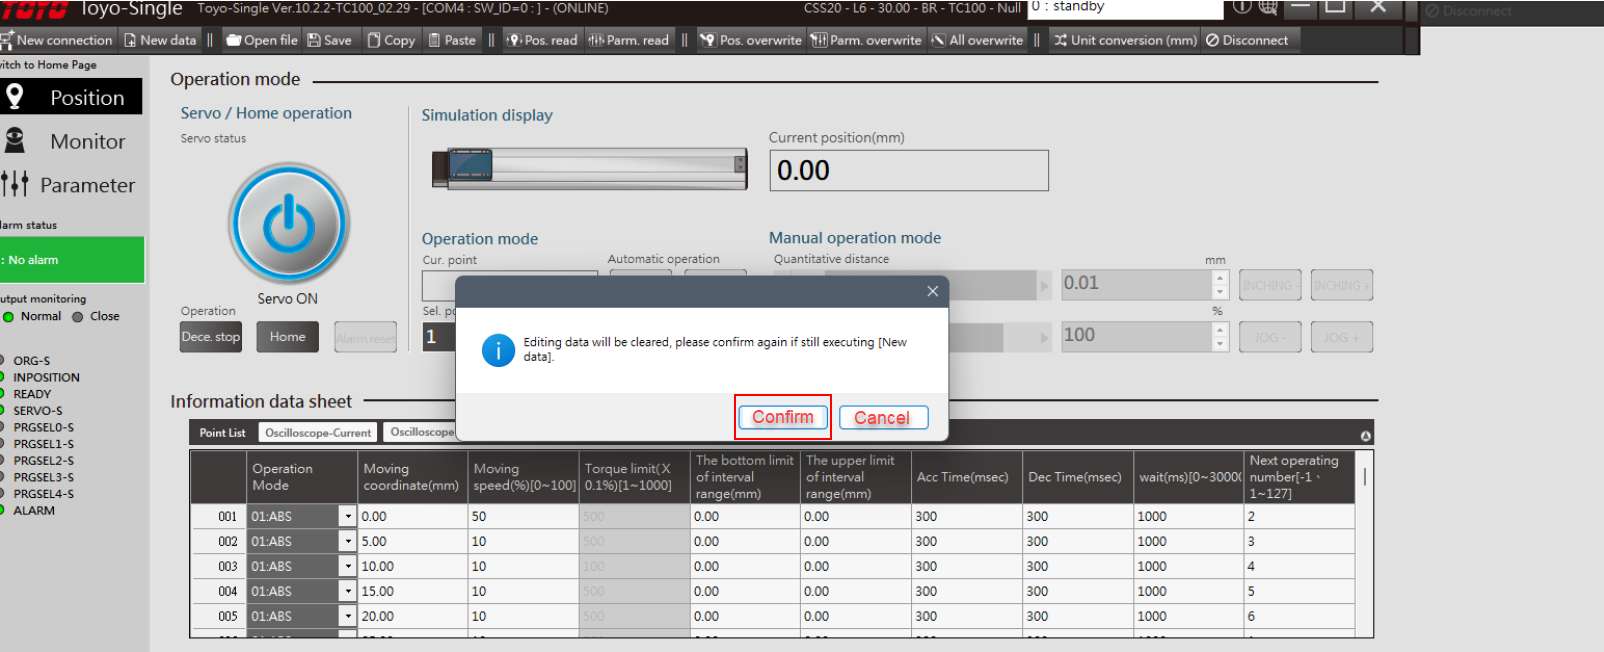Screen dimensions: 1604x652
Task: Select the Point List tab
Action: [222, 432]
